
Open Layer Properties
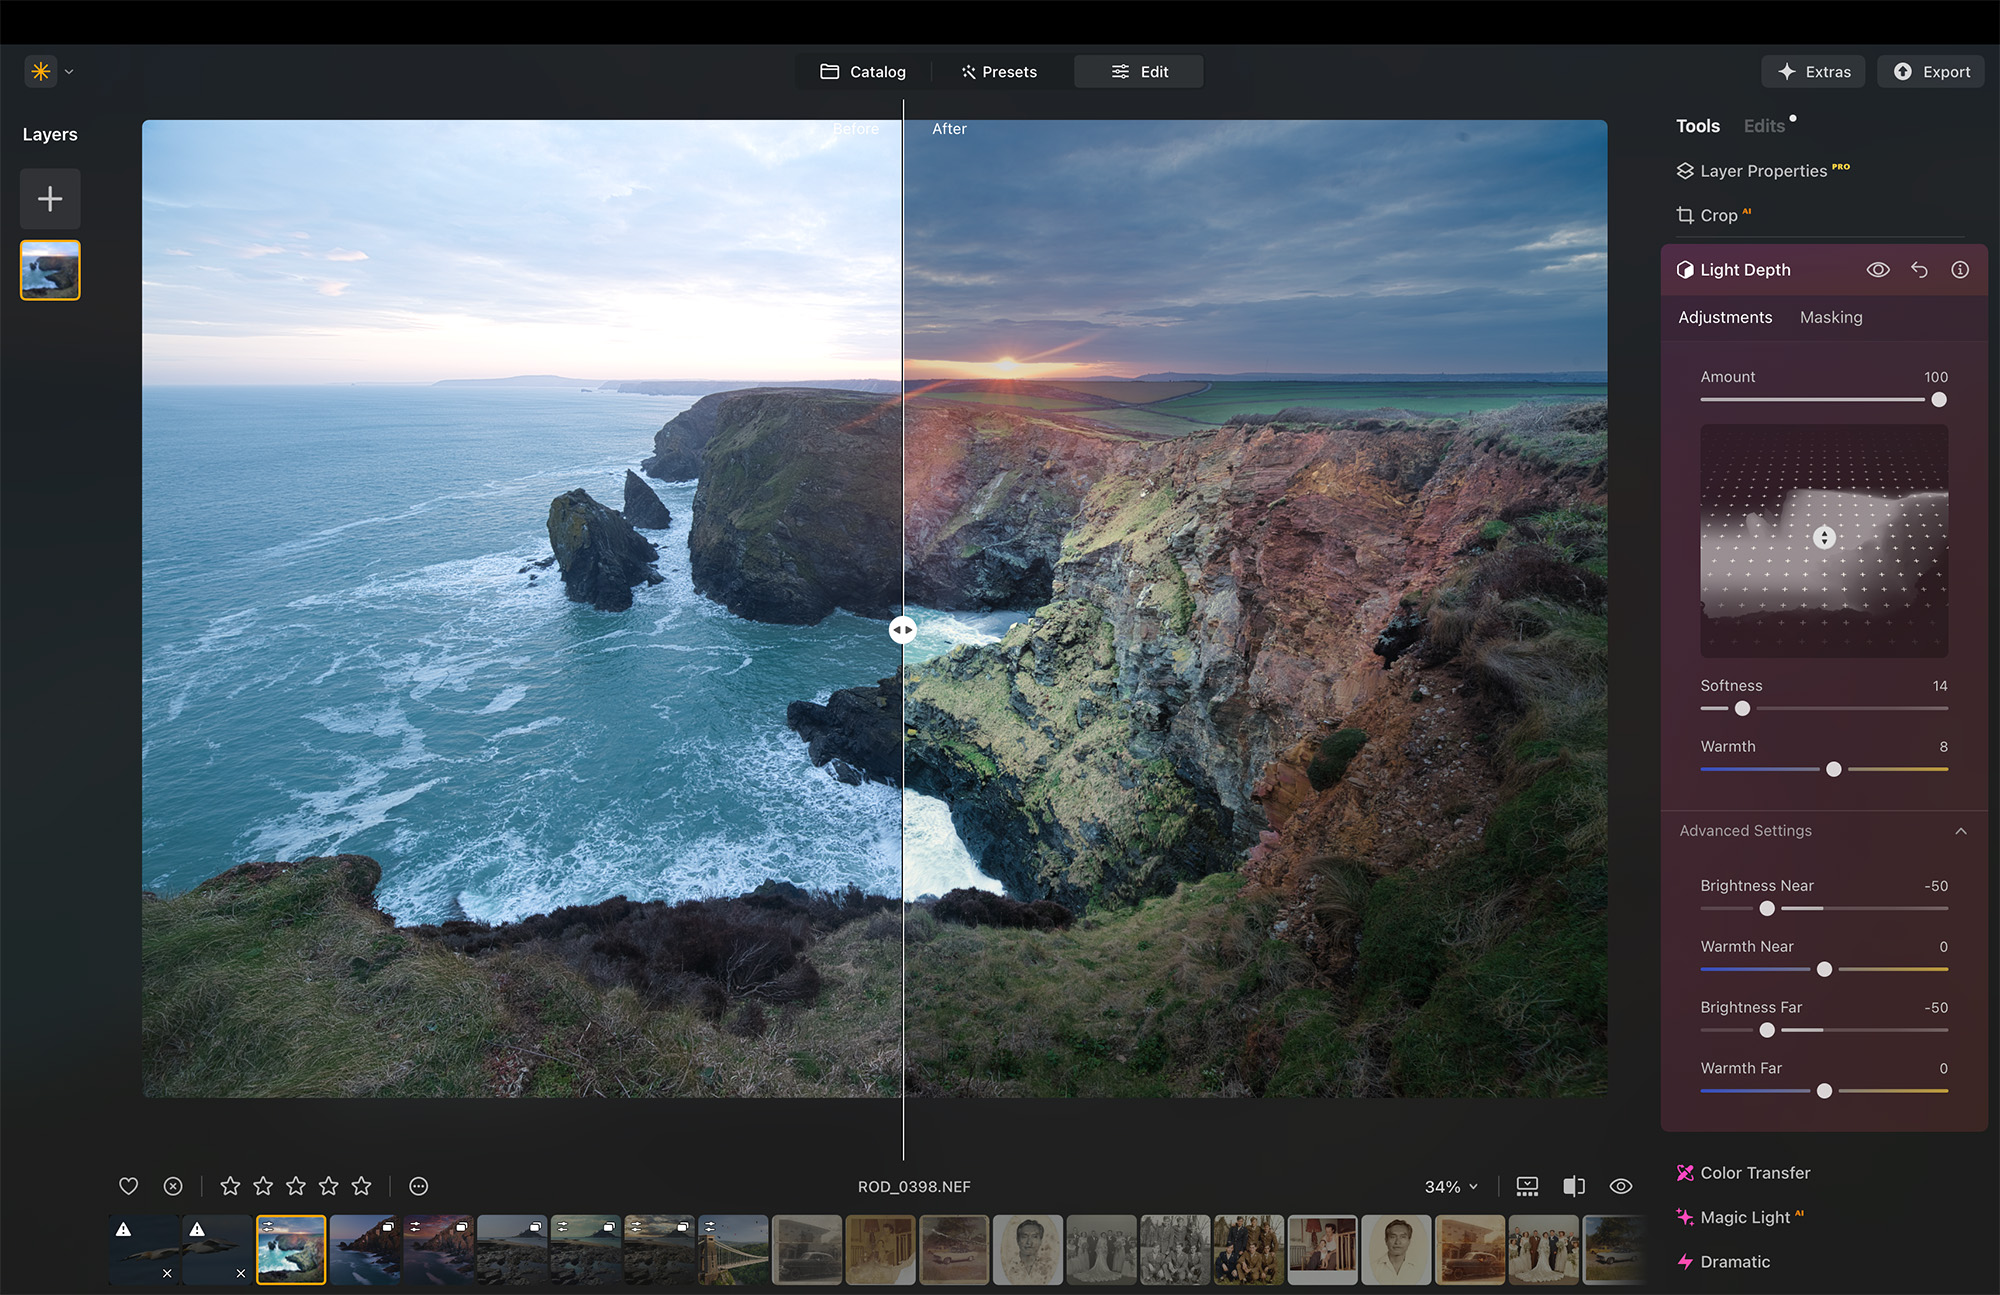1762,170
